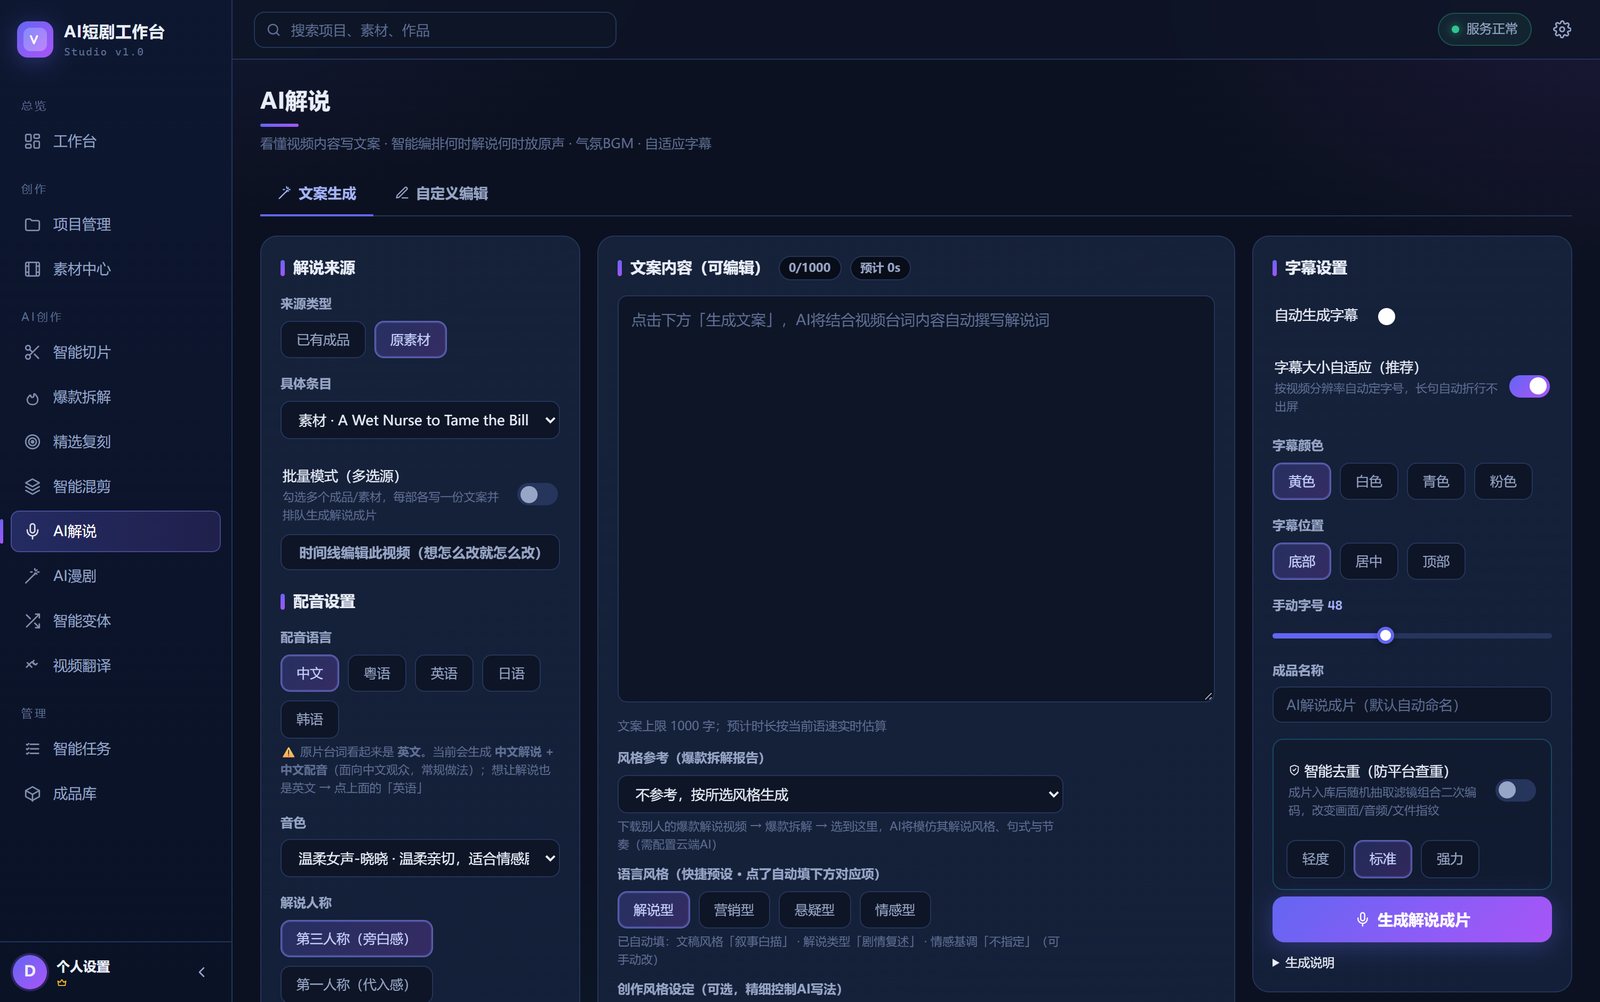The height and width of the screenshot is (1002, 1600).
Task: Click the 工作台 dashboard grid icon
Action: [x=32, y=141]
